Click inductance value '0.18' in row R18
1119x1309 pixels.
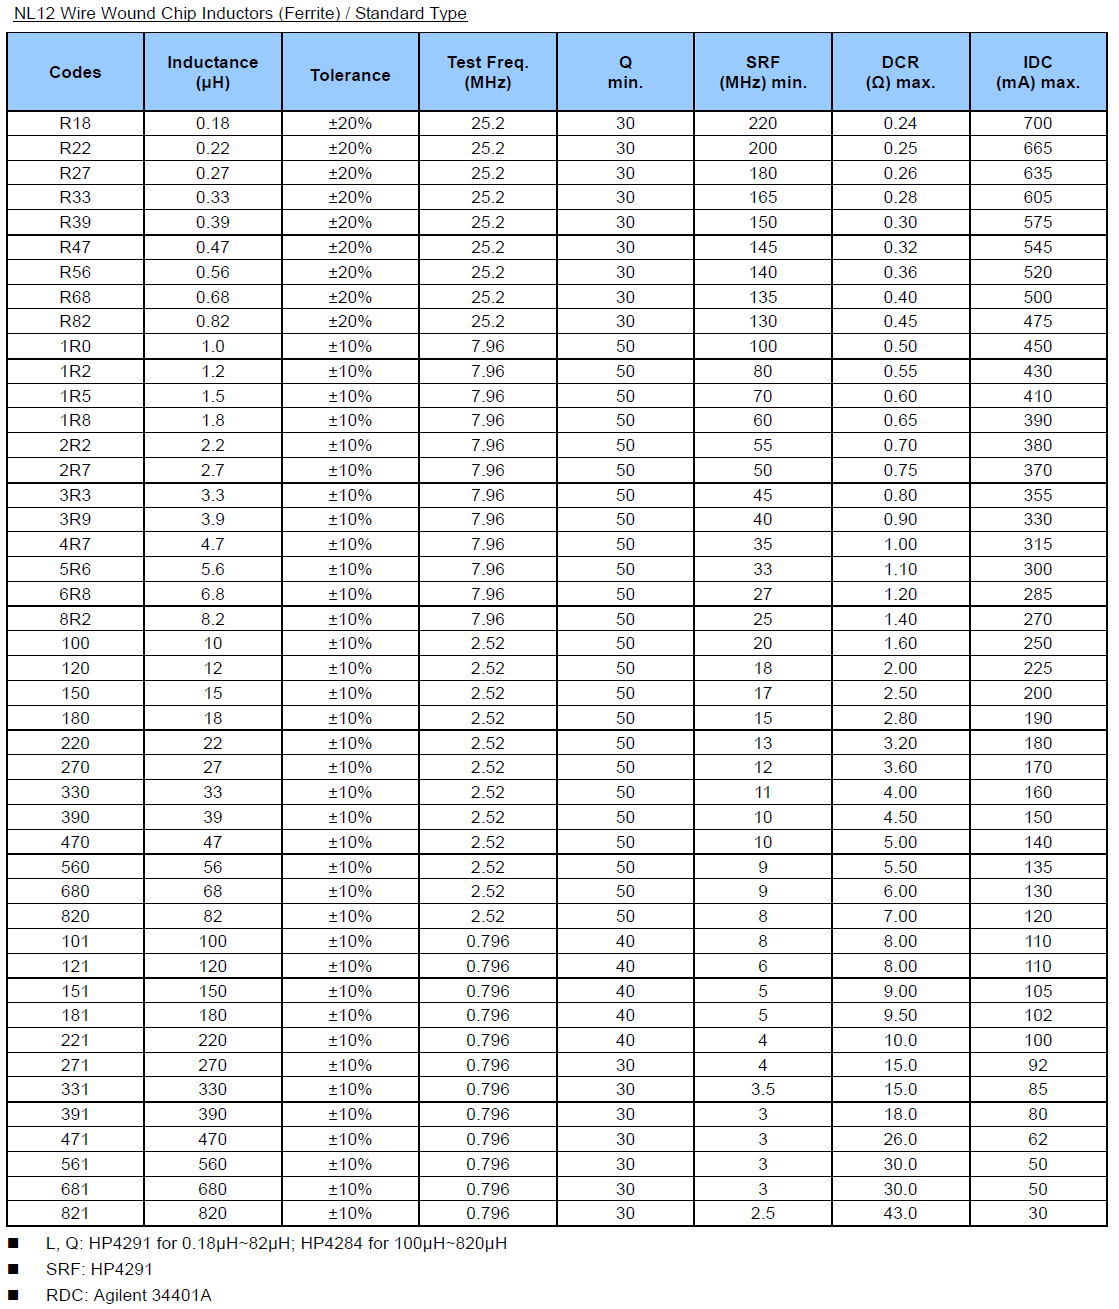coord(213,123)
